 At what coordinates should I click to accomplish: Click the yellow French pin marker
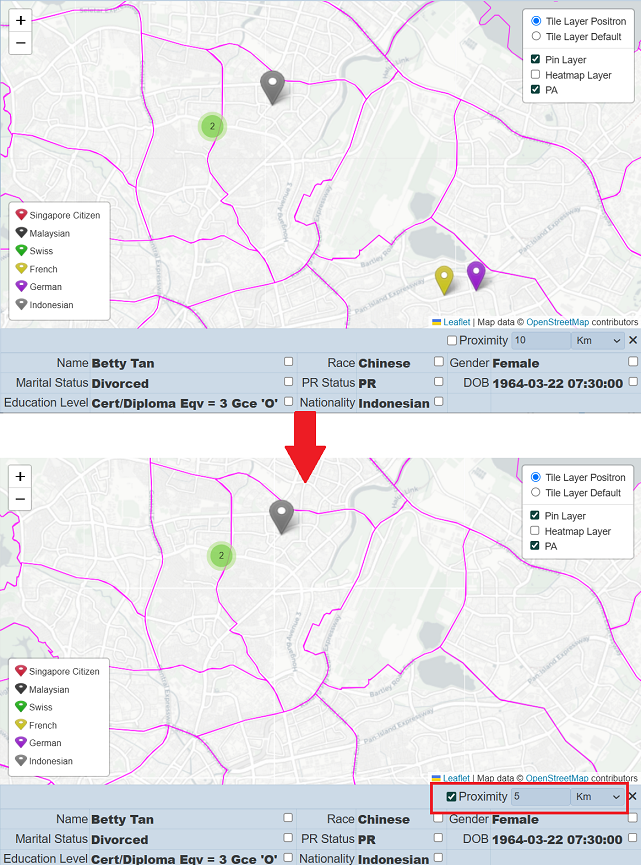[444, 280]
